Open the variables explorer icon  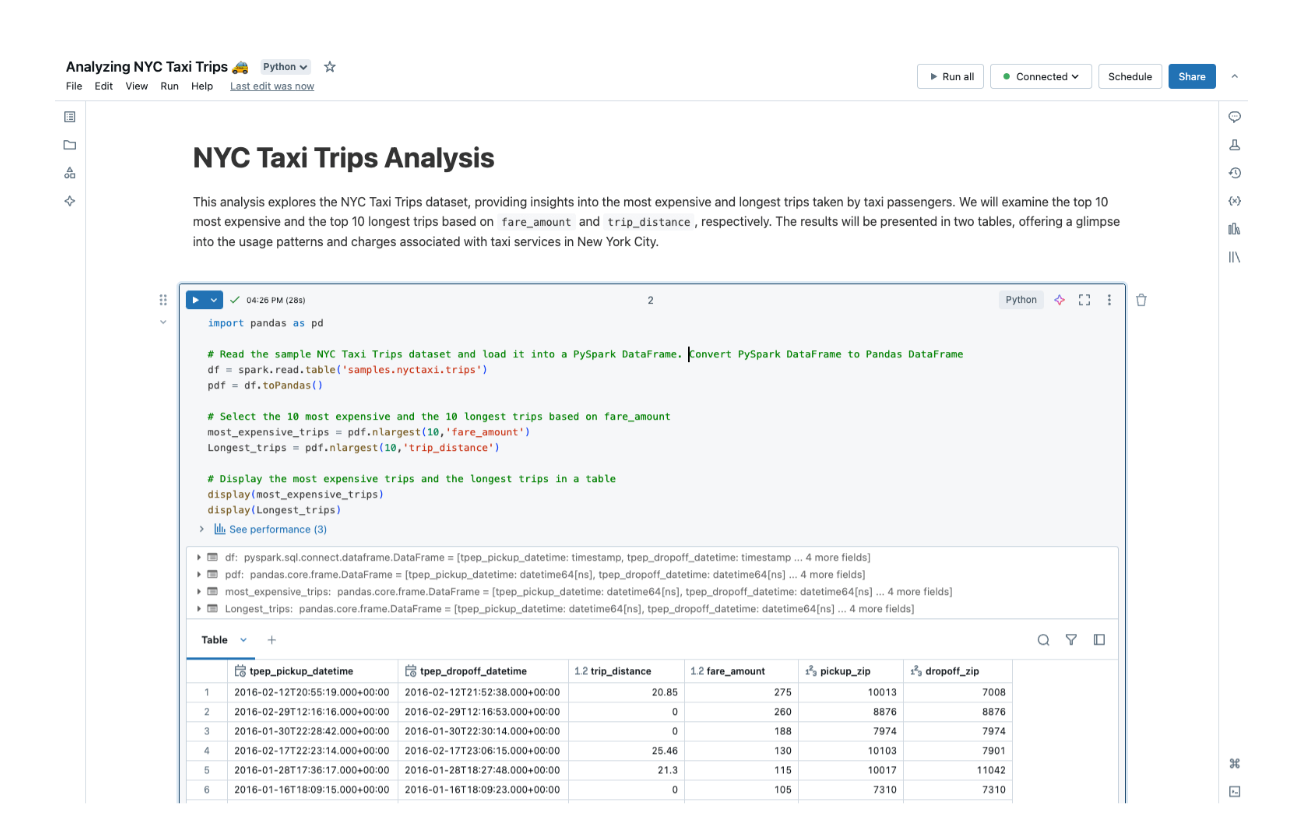pos(1234,201)
